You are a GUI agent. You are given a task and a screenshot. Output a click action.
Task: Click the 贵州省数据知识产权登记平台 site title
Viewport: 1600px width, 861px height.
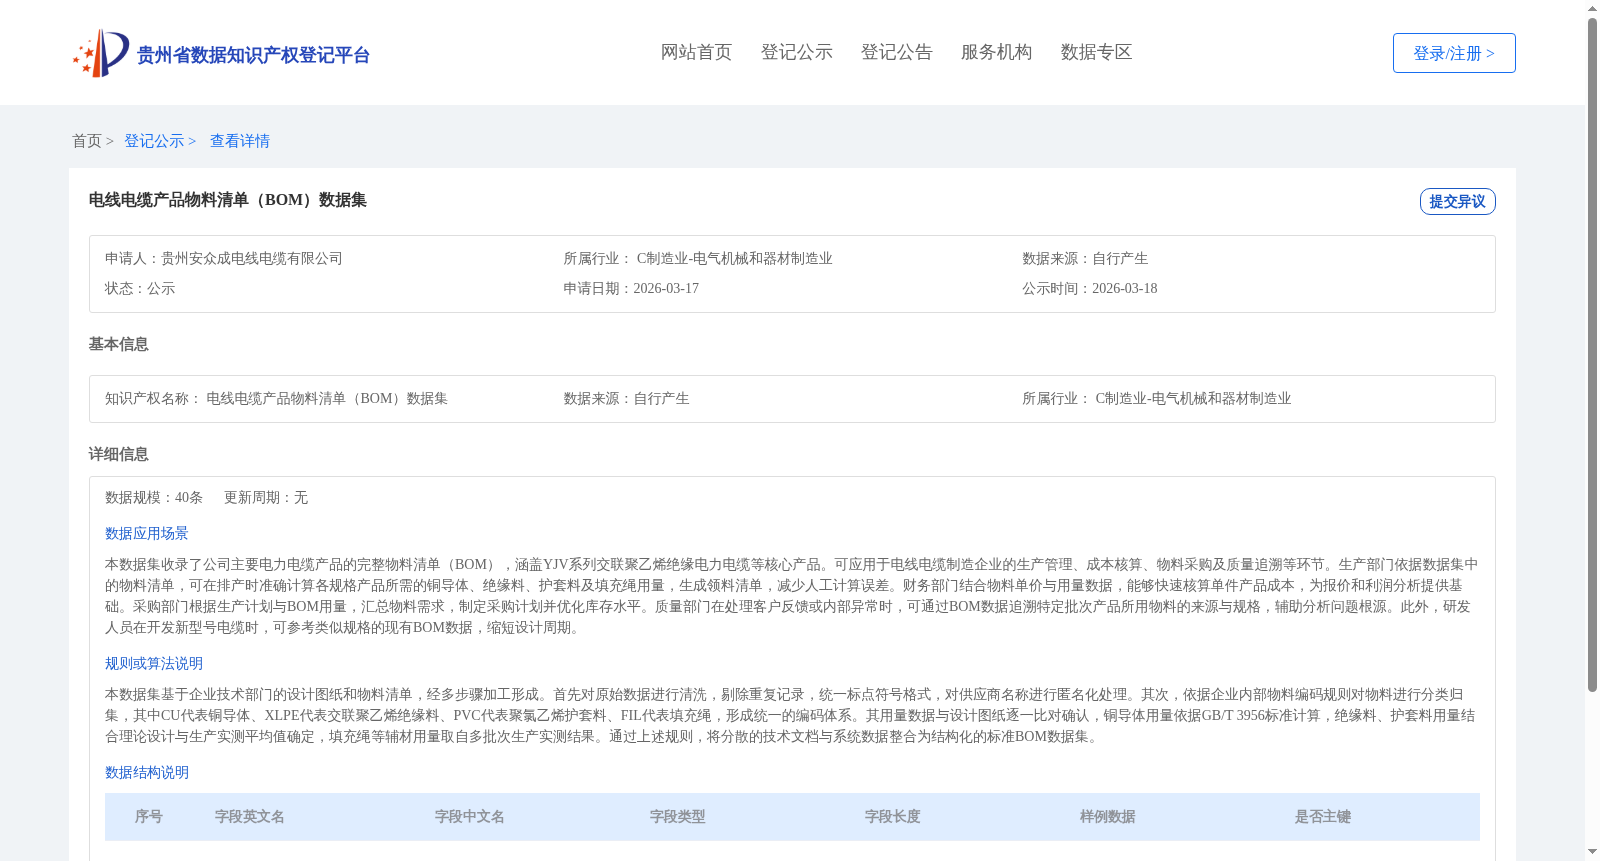[253, 55]
